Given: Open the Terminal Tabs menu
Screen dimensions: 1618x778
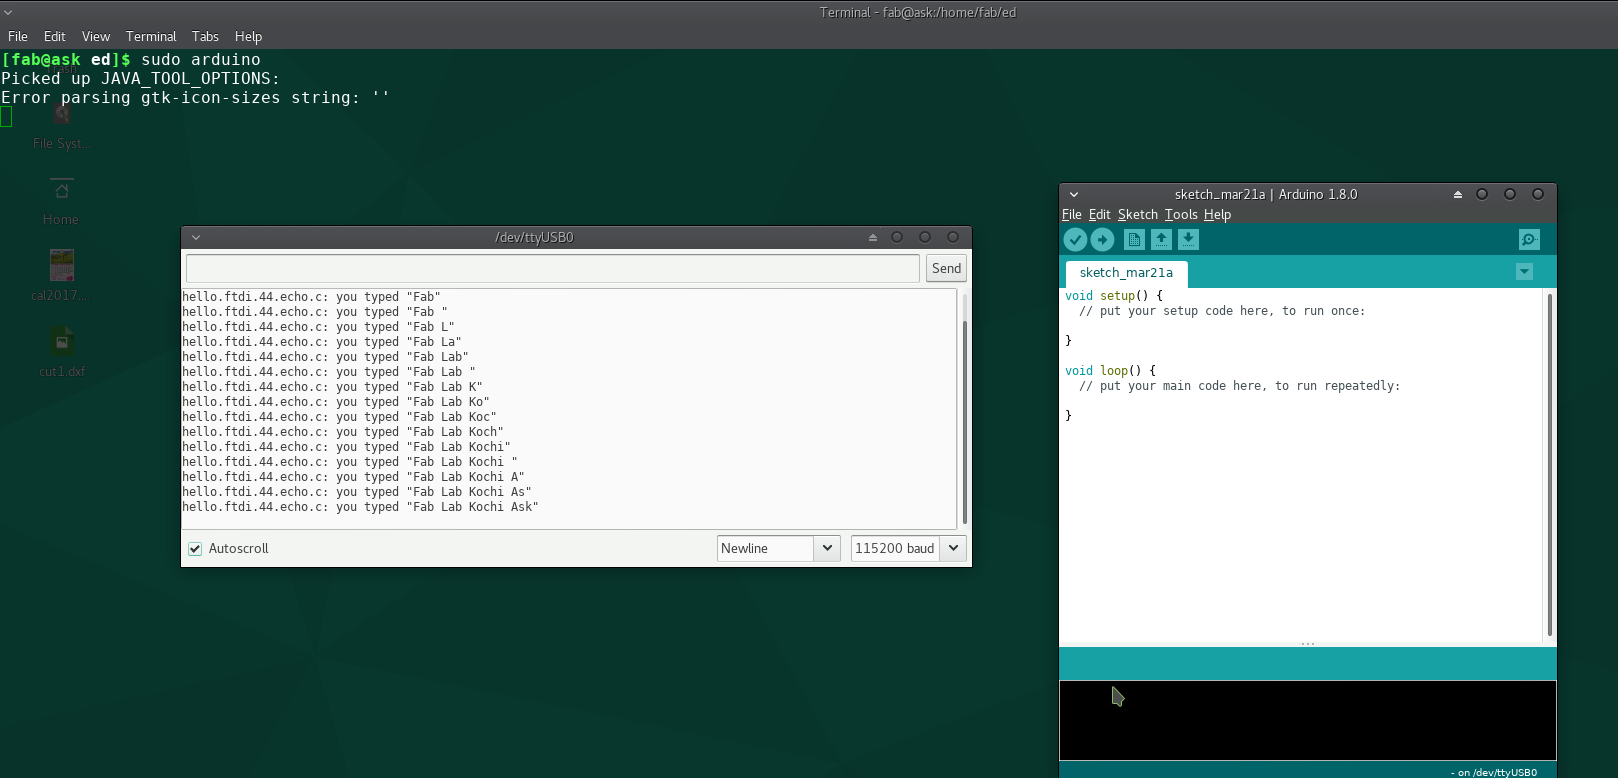Looking at the screenshot, I should pos(205,37).
